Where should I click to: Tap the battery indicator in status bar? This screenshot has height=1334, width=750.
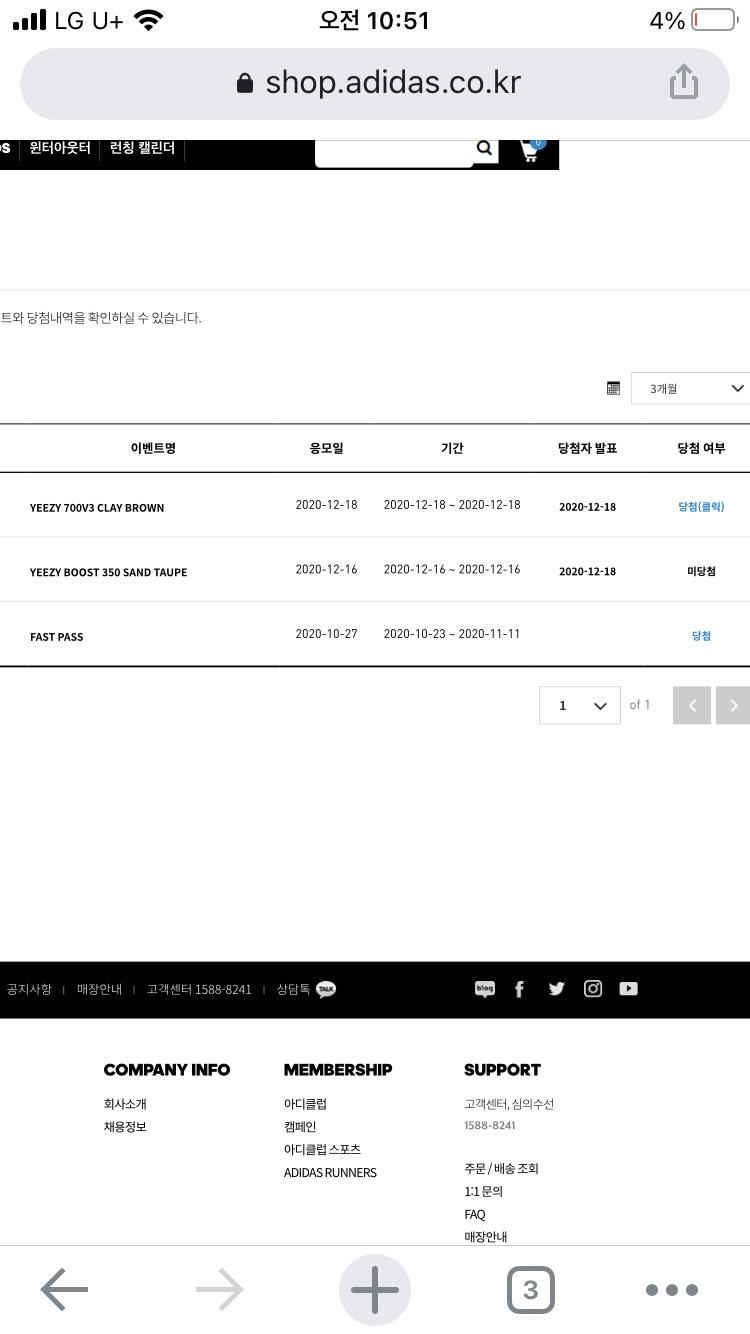[x=714, y=20]
